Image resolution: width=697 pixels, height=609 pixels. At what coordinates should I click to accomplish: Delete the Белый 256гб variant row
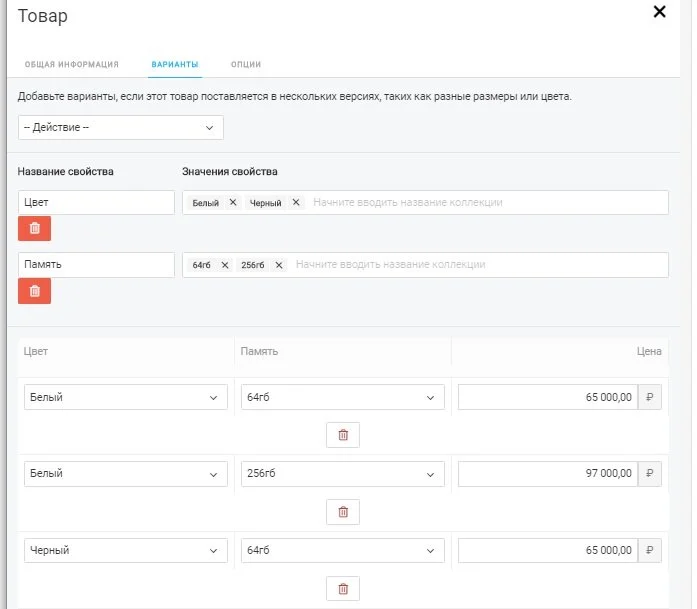[x=343, y=512]
